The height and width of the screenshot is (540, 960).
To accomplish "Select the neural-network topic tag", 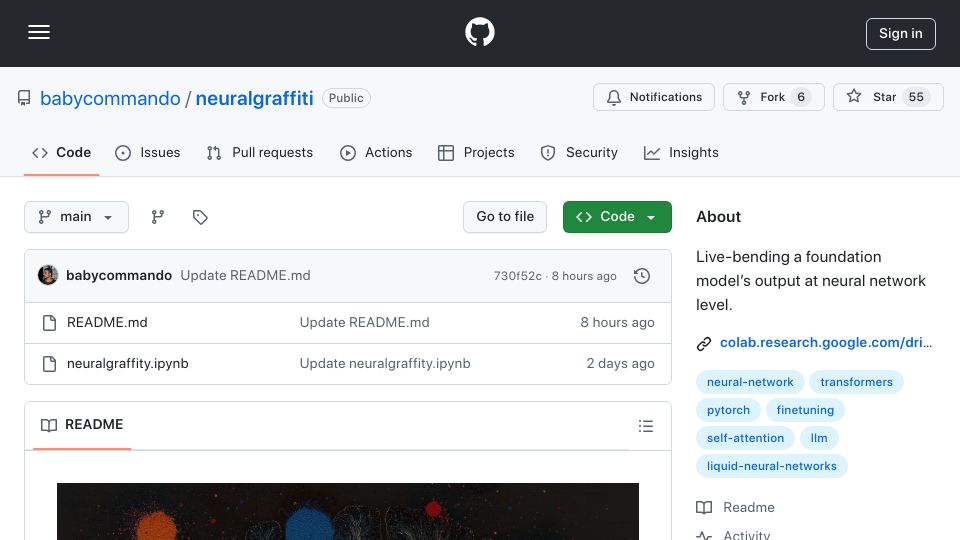I will (750, 382).
